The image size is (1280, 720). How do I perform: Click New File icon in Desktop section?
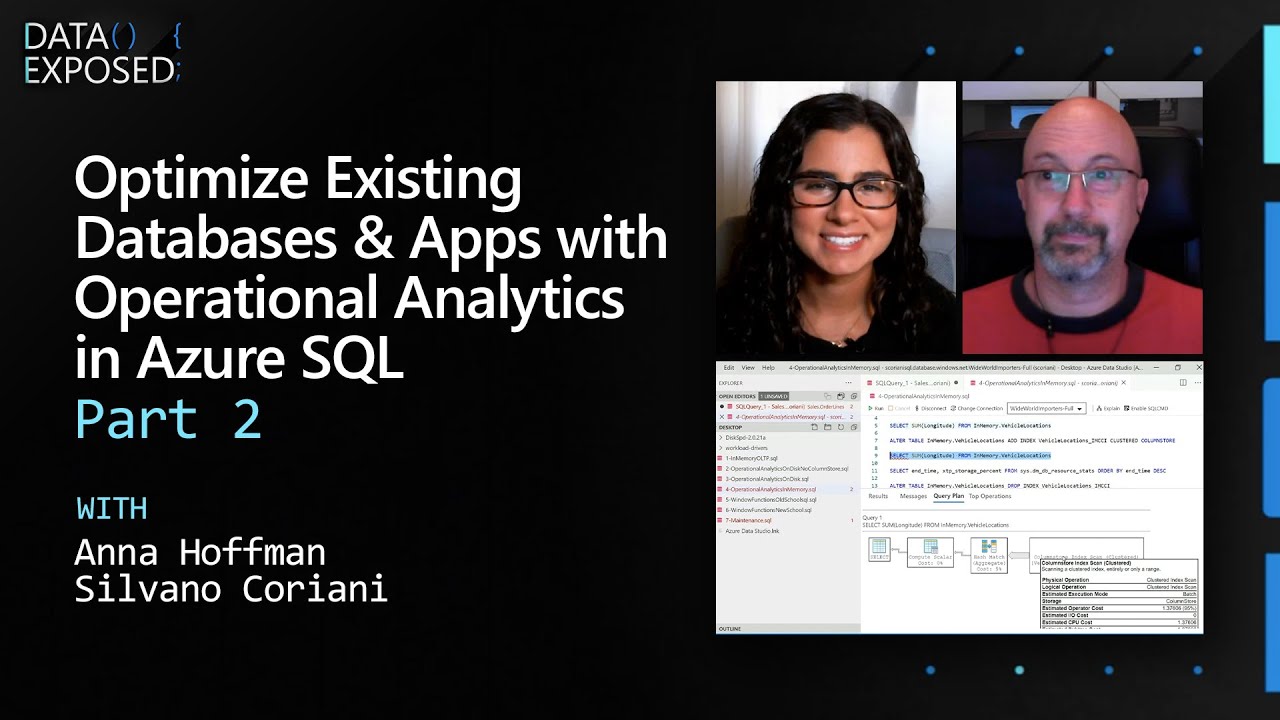point(814,427)
